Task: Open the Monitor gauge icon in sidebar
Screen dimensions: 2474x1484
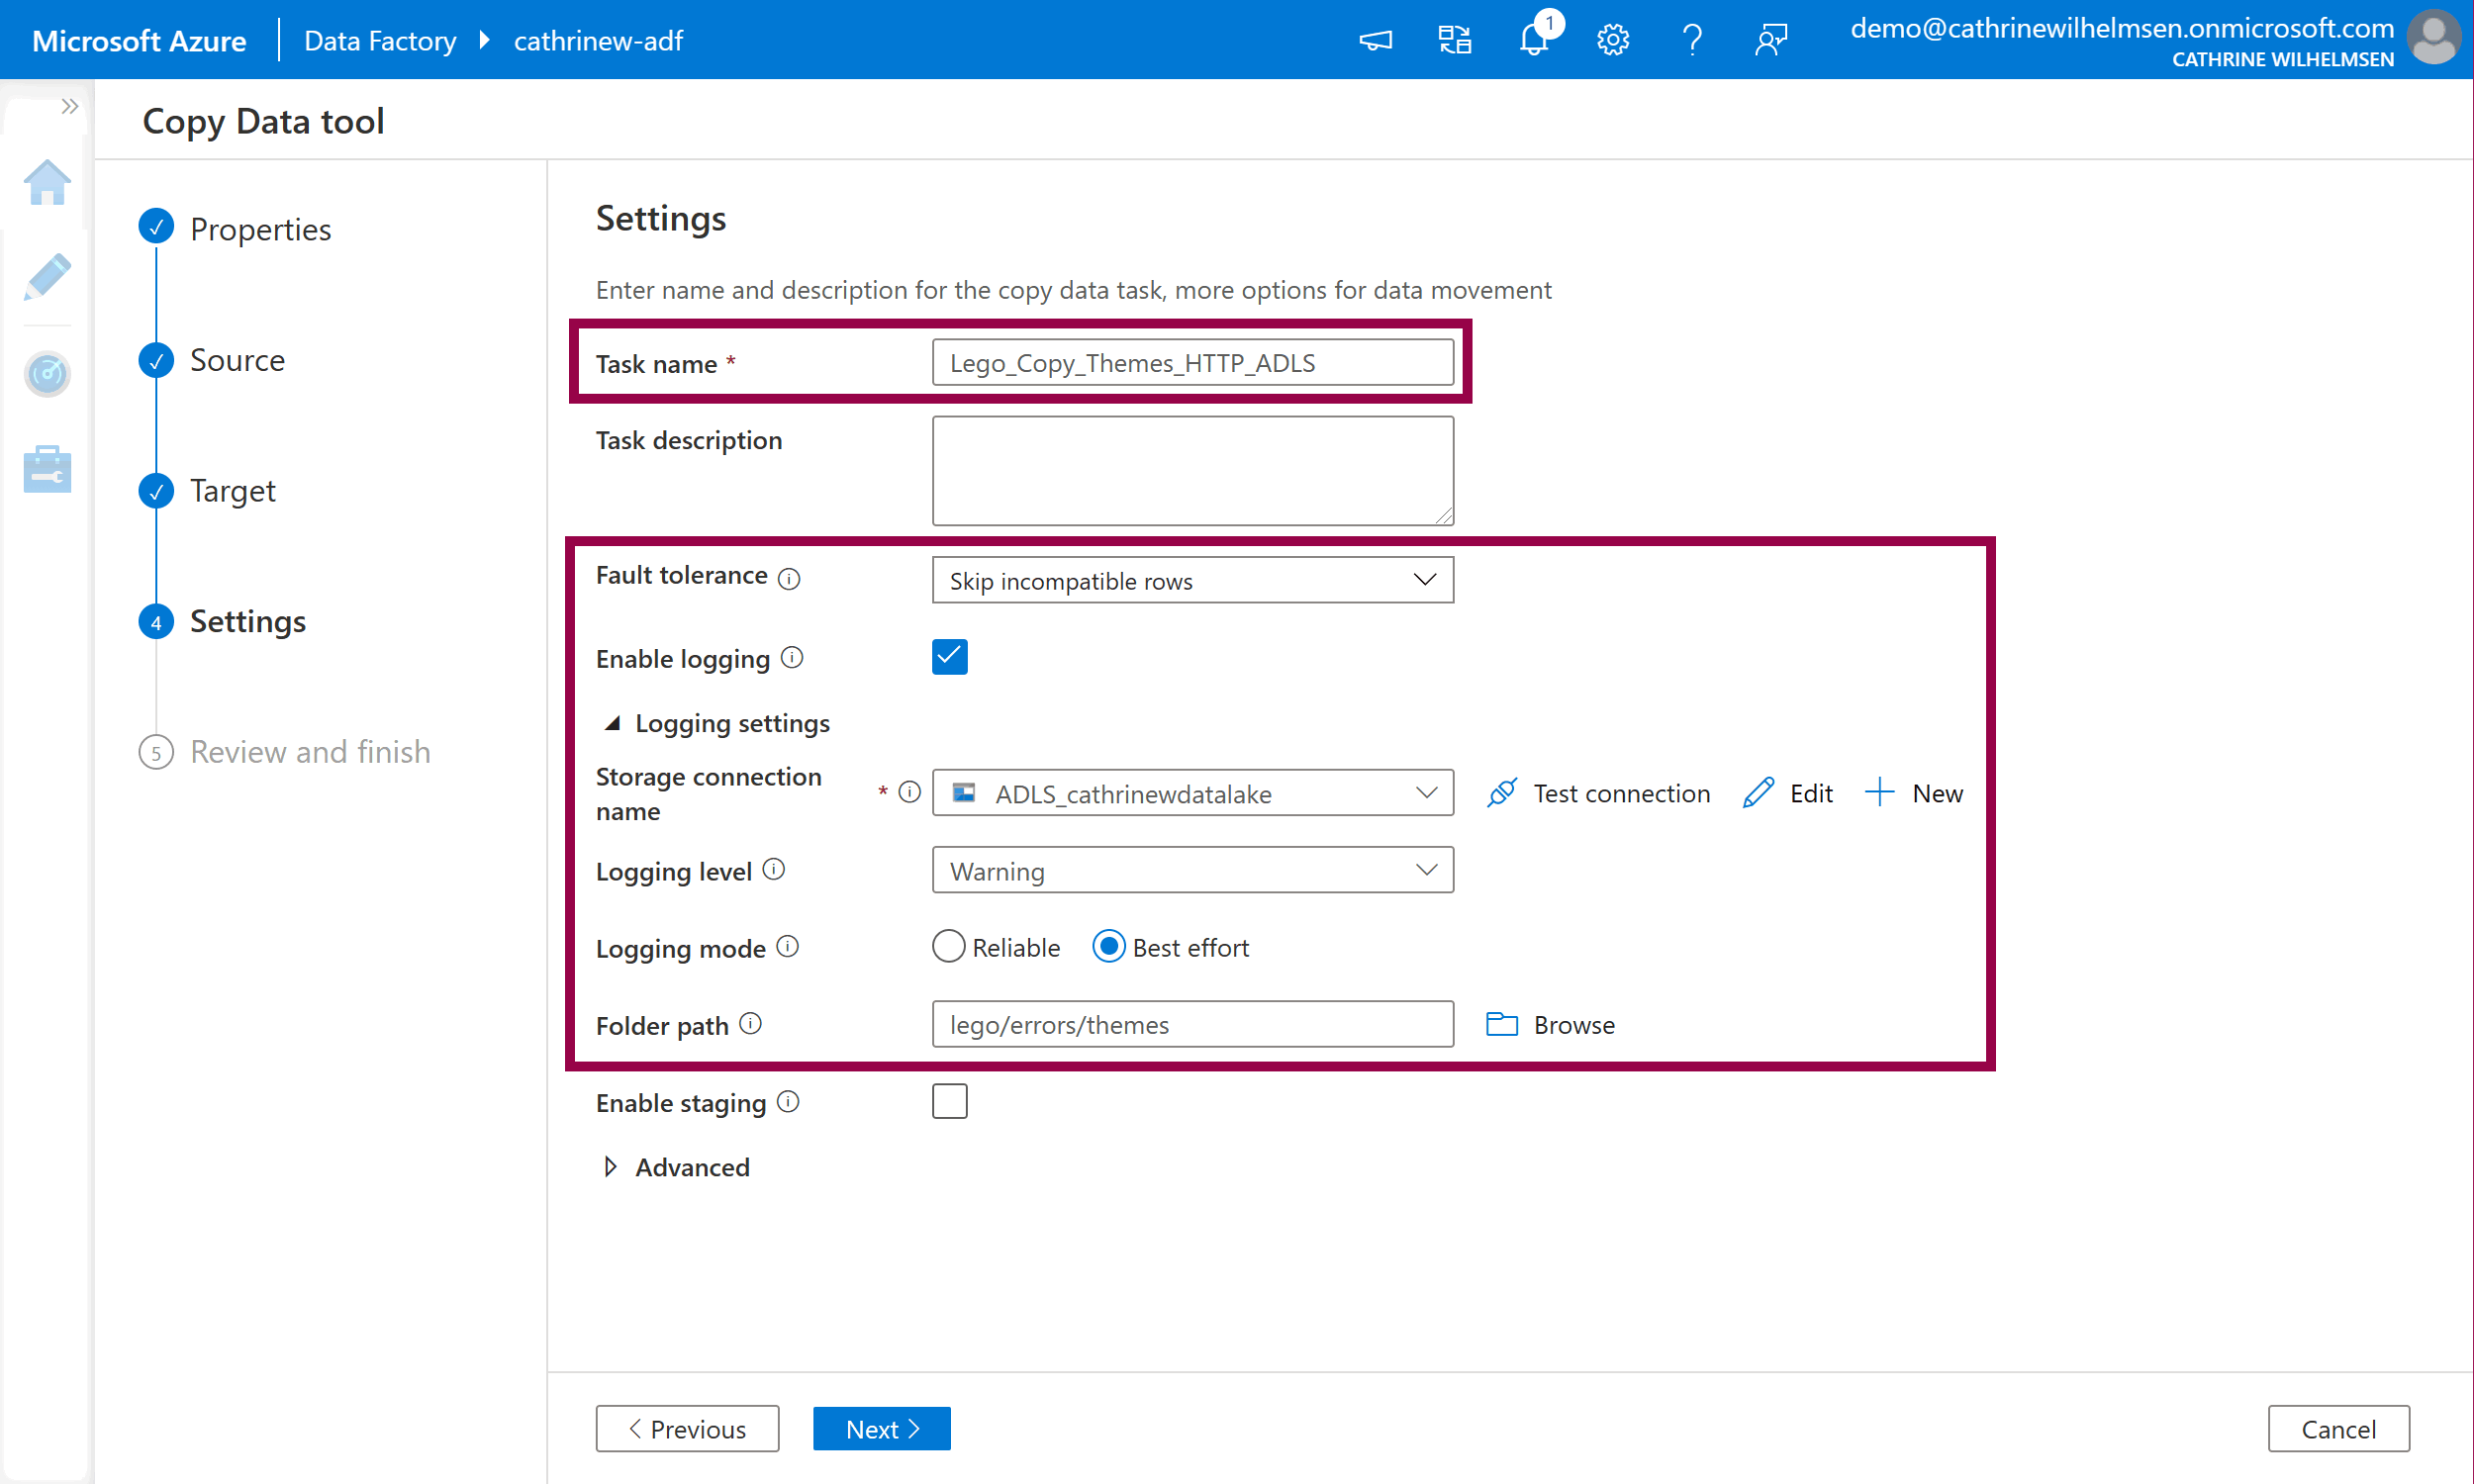Action: coord(47,374)
